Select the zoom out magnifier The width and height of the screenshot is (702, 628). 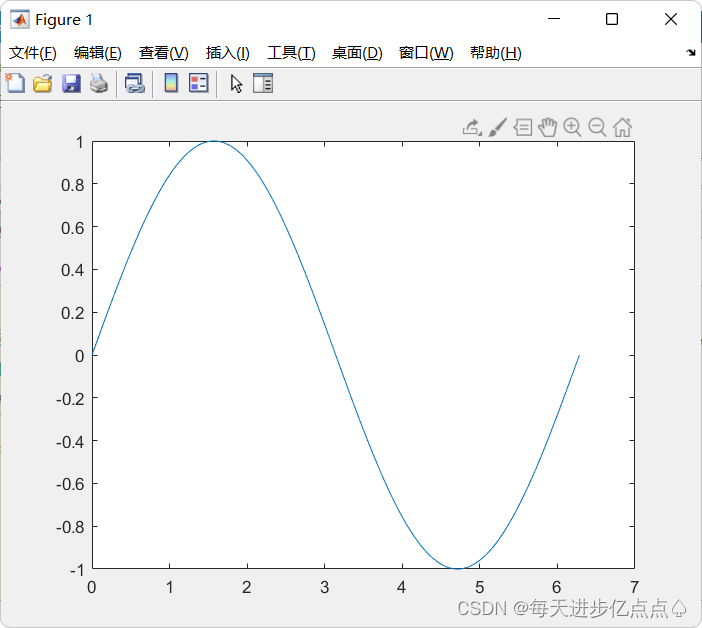(597, 128)
